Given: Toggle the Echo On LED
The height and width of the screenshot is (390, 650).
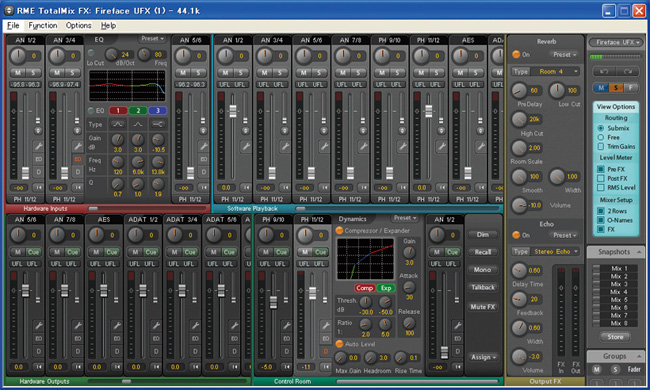Looking at the screenshot, I should click(516, 235).
